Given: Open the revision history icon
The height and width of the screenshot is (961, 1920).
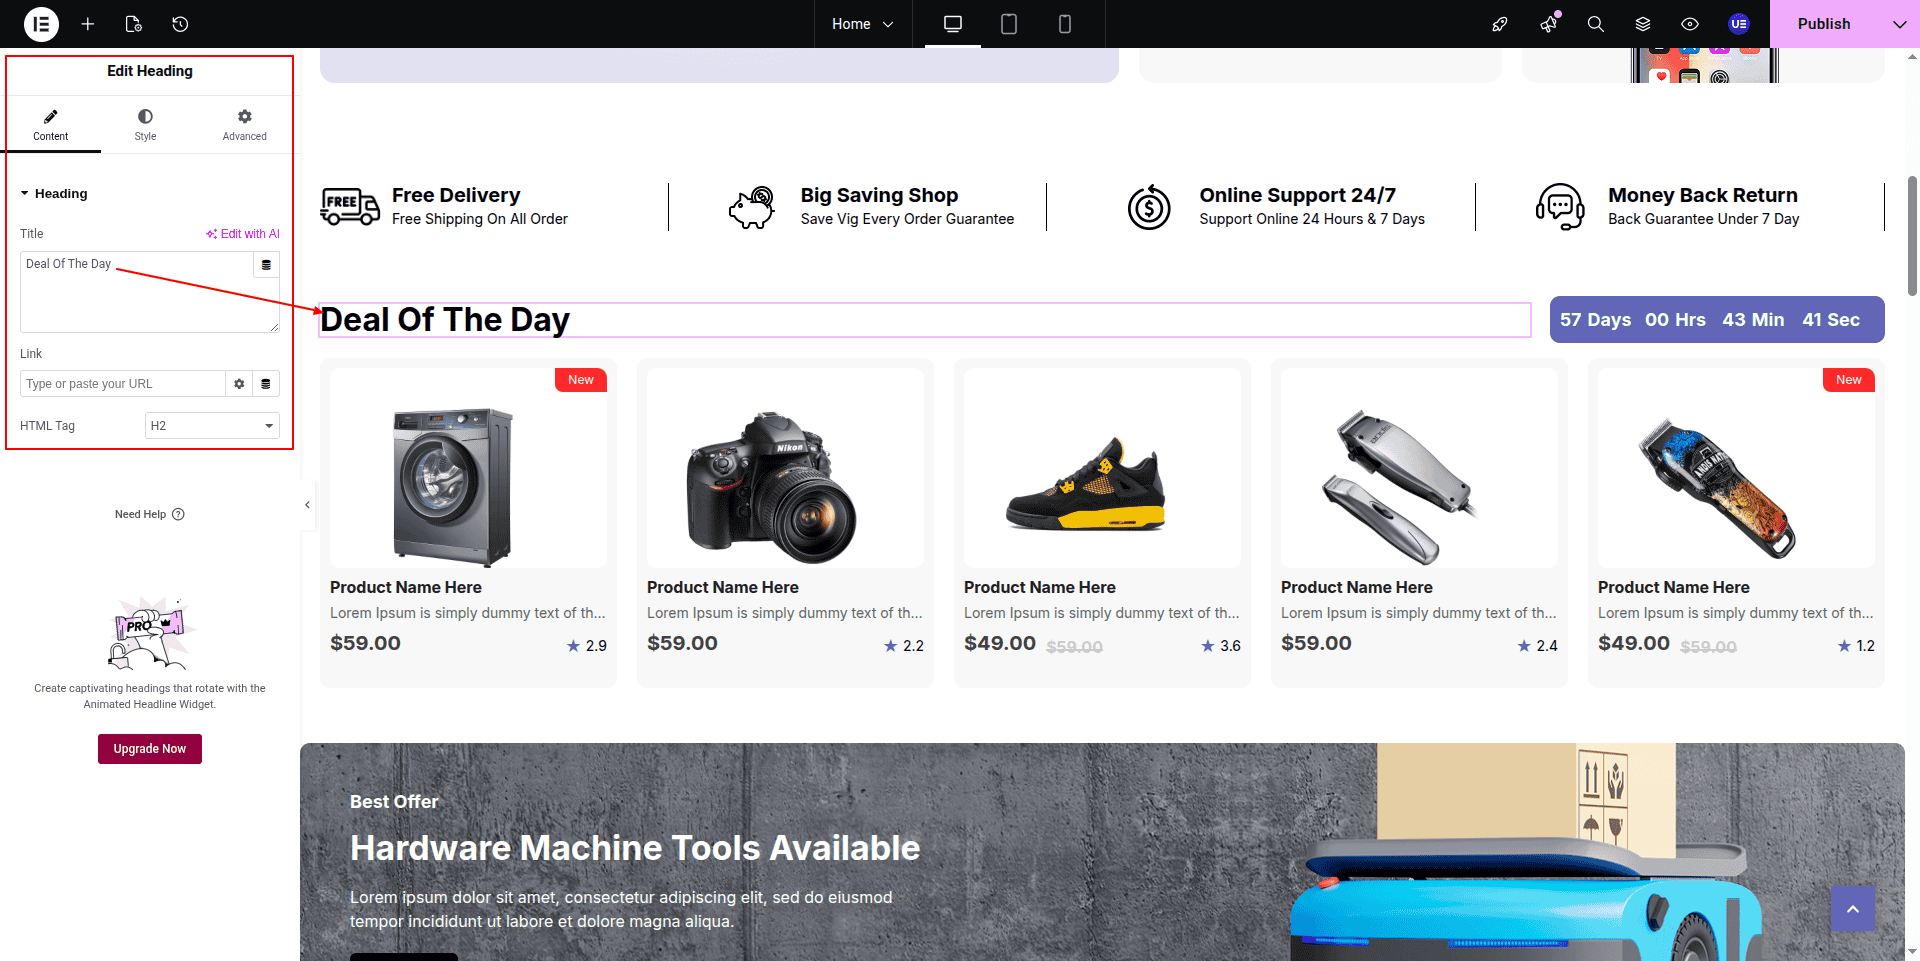Looking at the screenshot, I should 180,24.
